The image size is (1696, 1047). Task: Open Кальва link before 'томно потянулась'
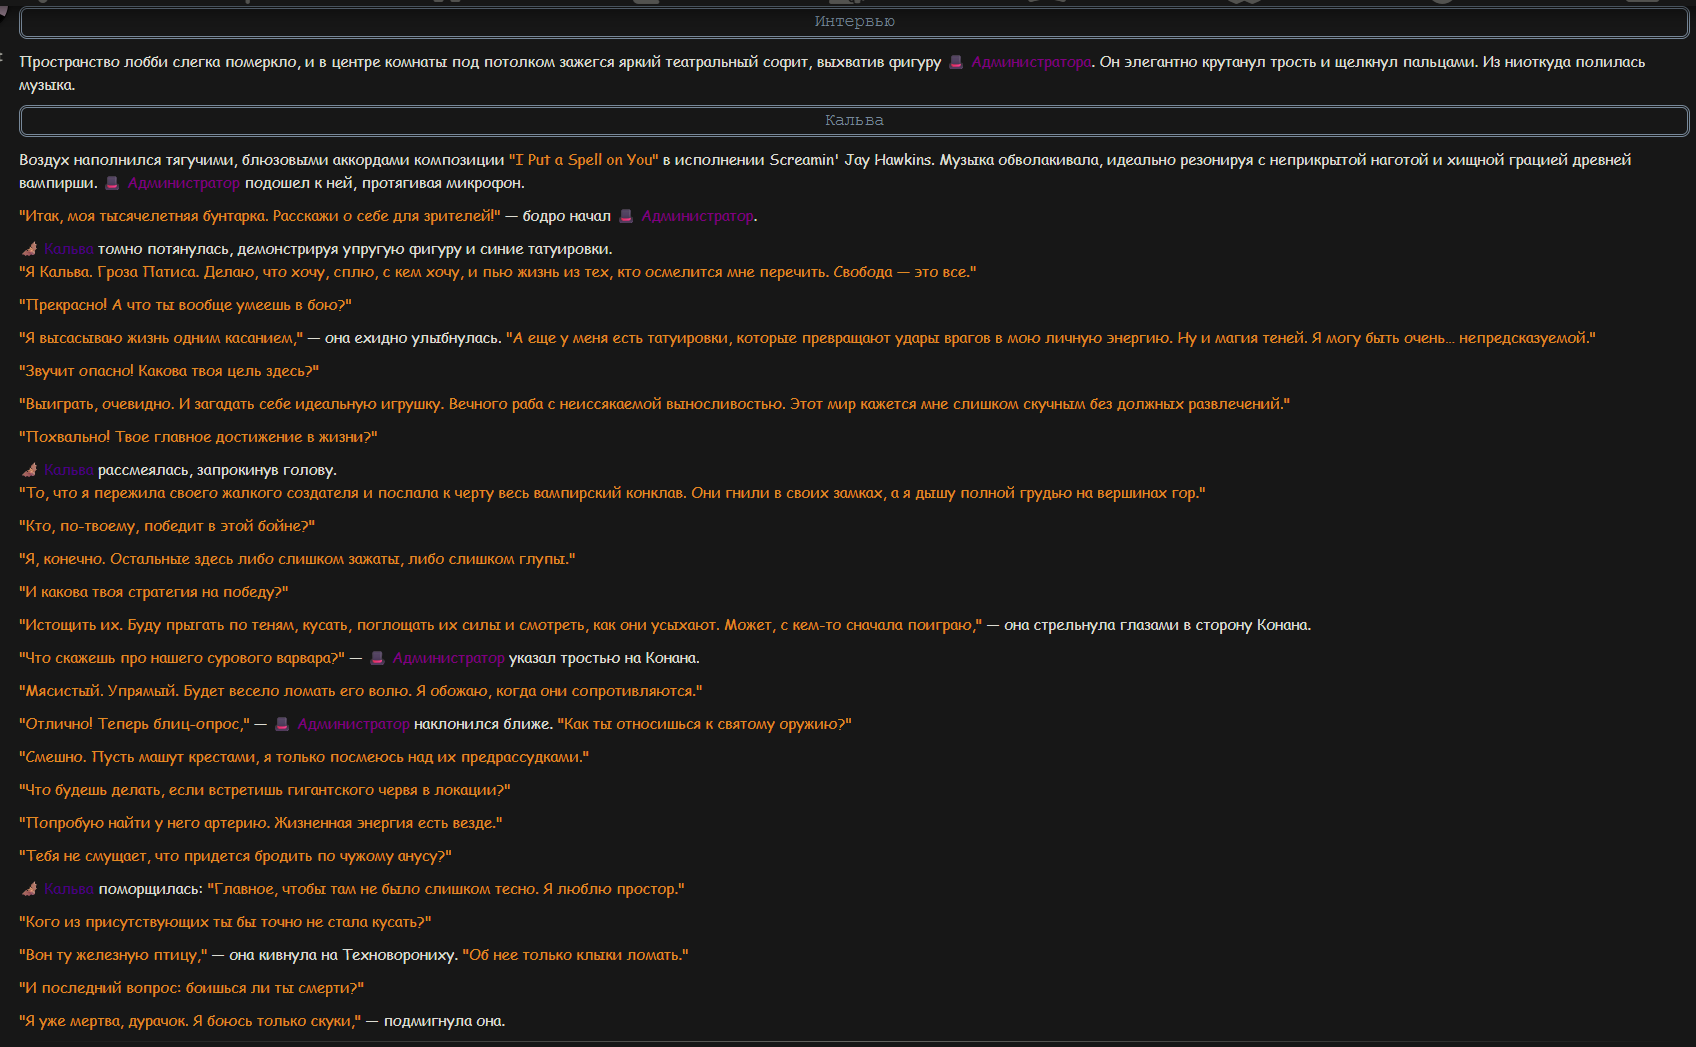tap(69, 249)
